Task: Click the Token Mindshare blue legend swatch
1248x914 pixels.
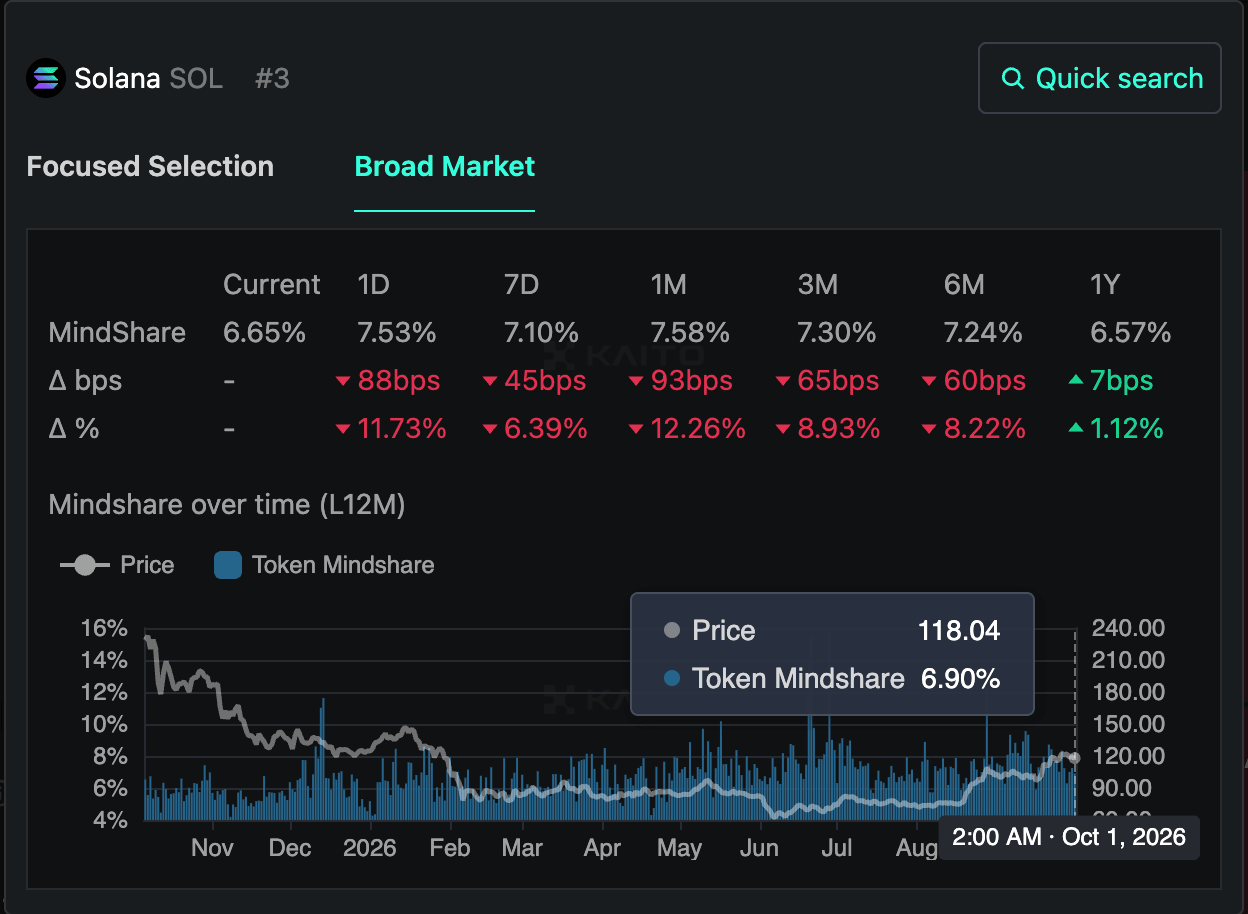Action: coord(228,565)
